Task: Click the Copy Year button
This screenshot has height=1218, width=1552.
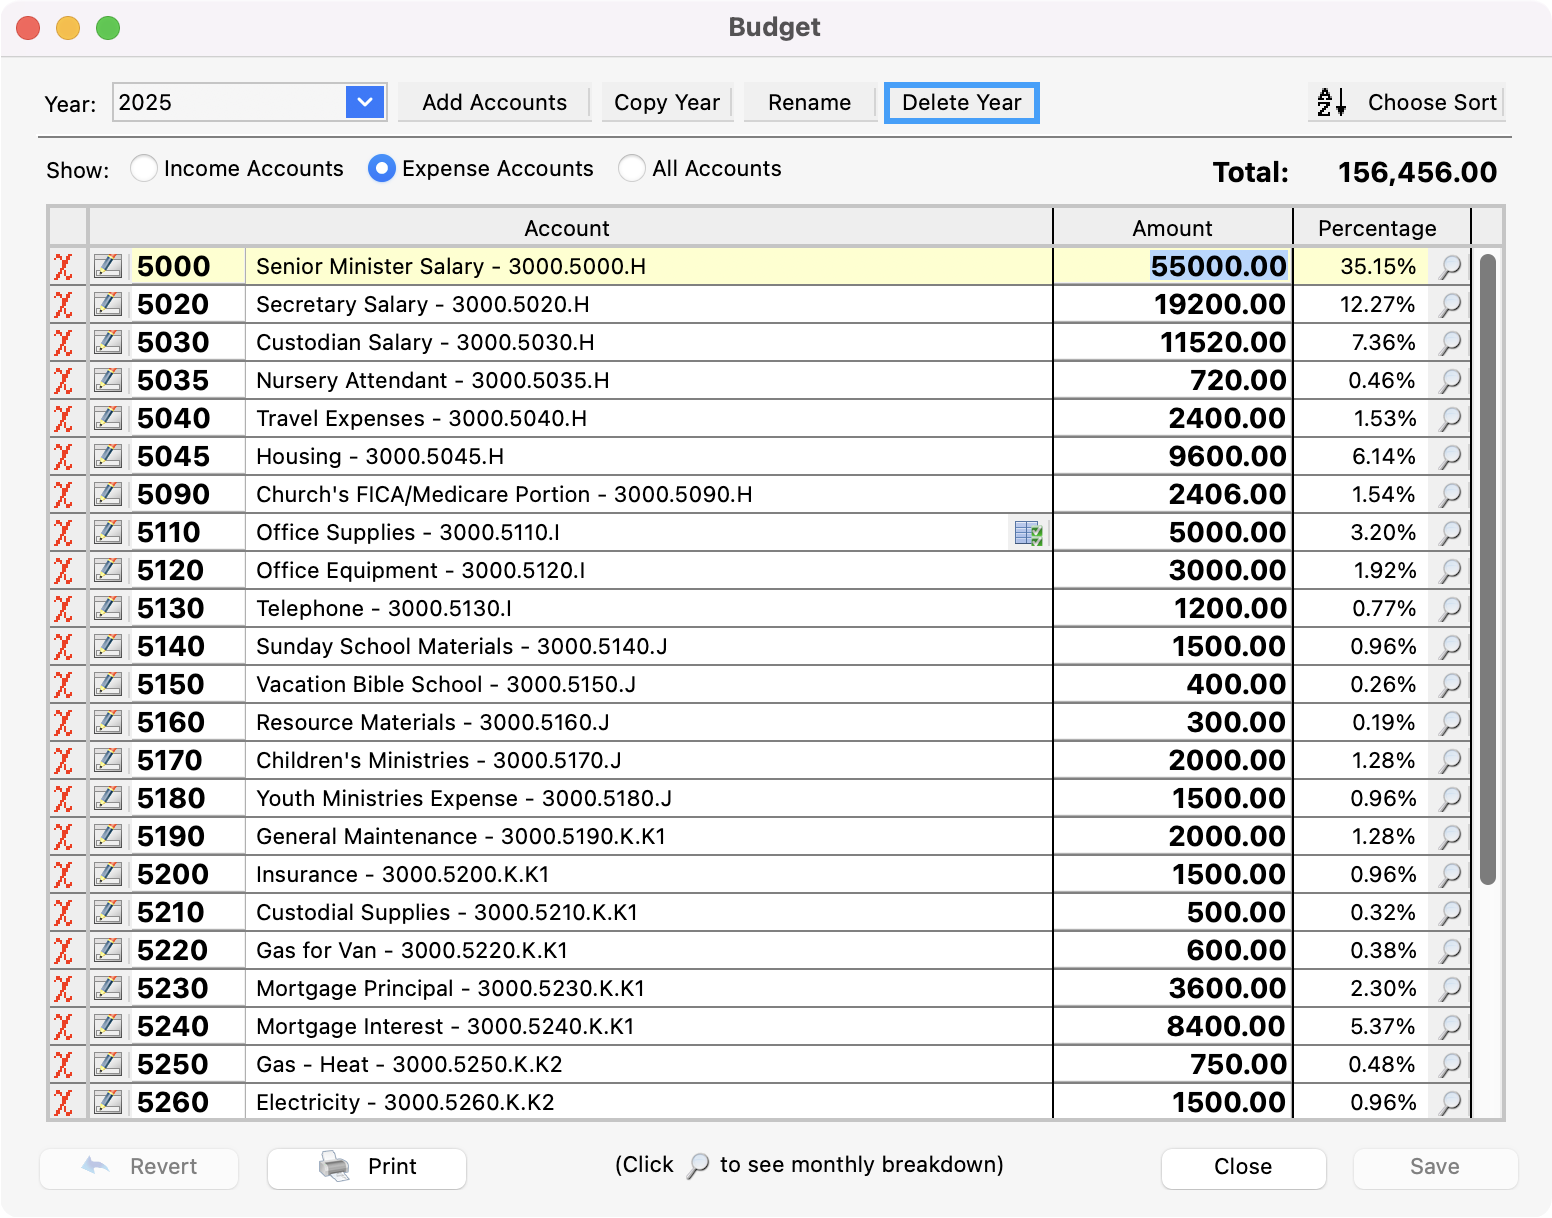Action: [667, 103]
